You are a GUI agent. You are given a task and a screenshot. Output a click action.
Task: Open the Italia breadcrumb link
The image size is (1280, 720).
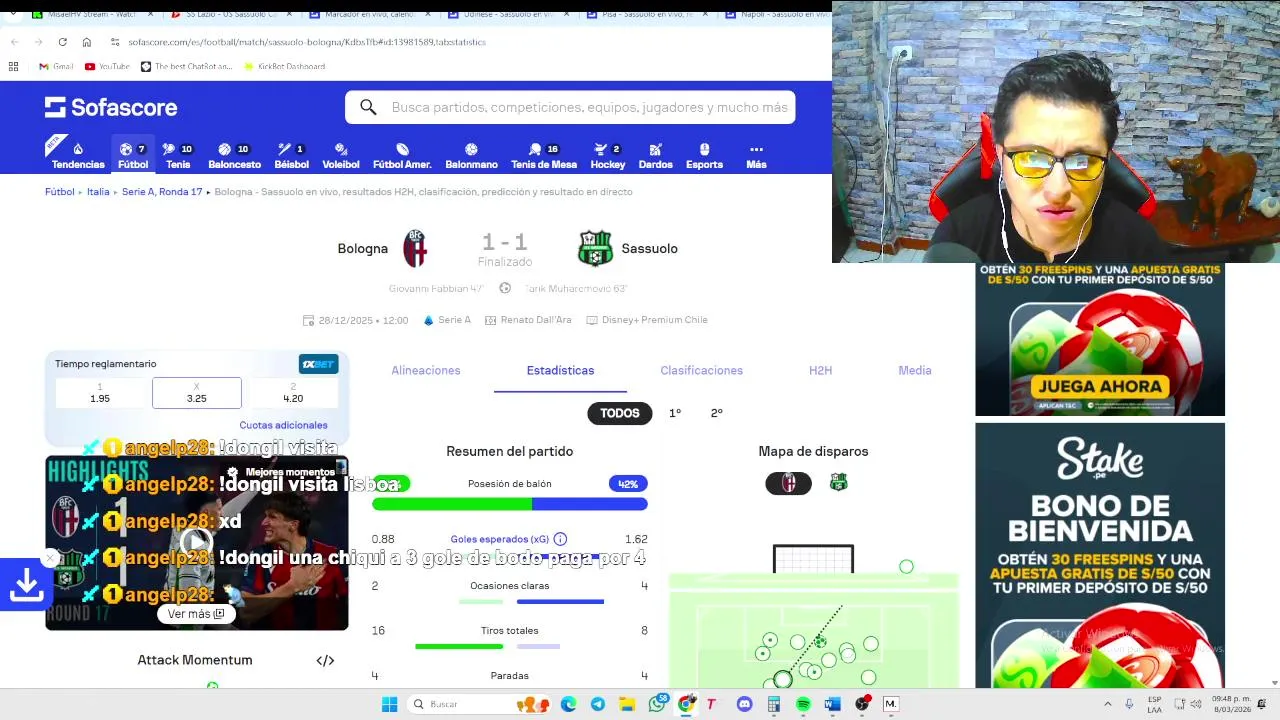tap(98, 191)
